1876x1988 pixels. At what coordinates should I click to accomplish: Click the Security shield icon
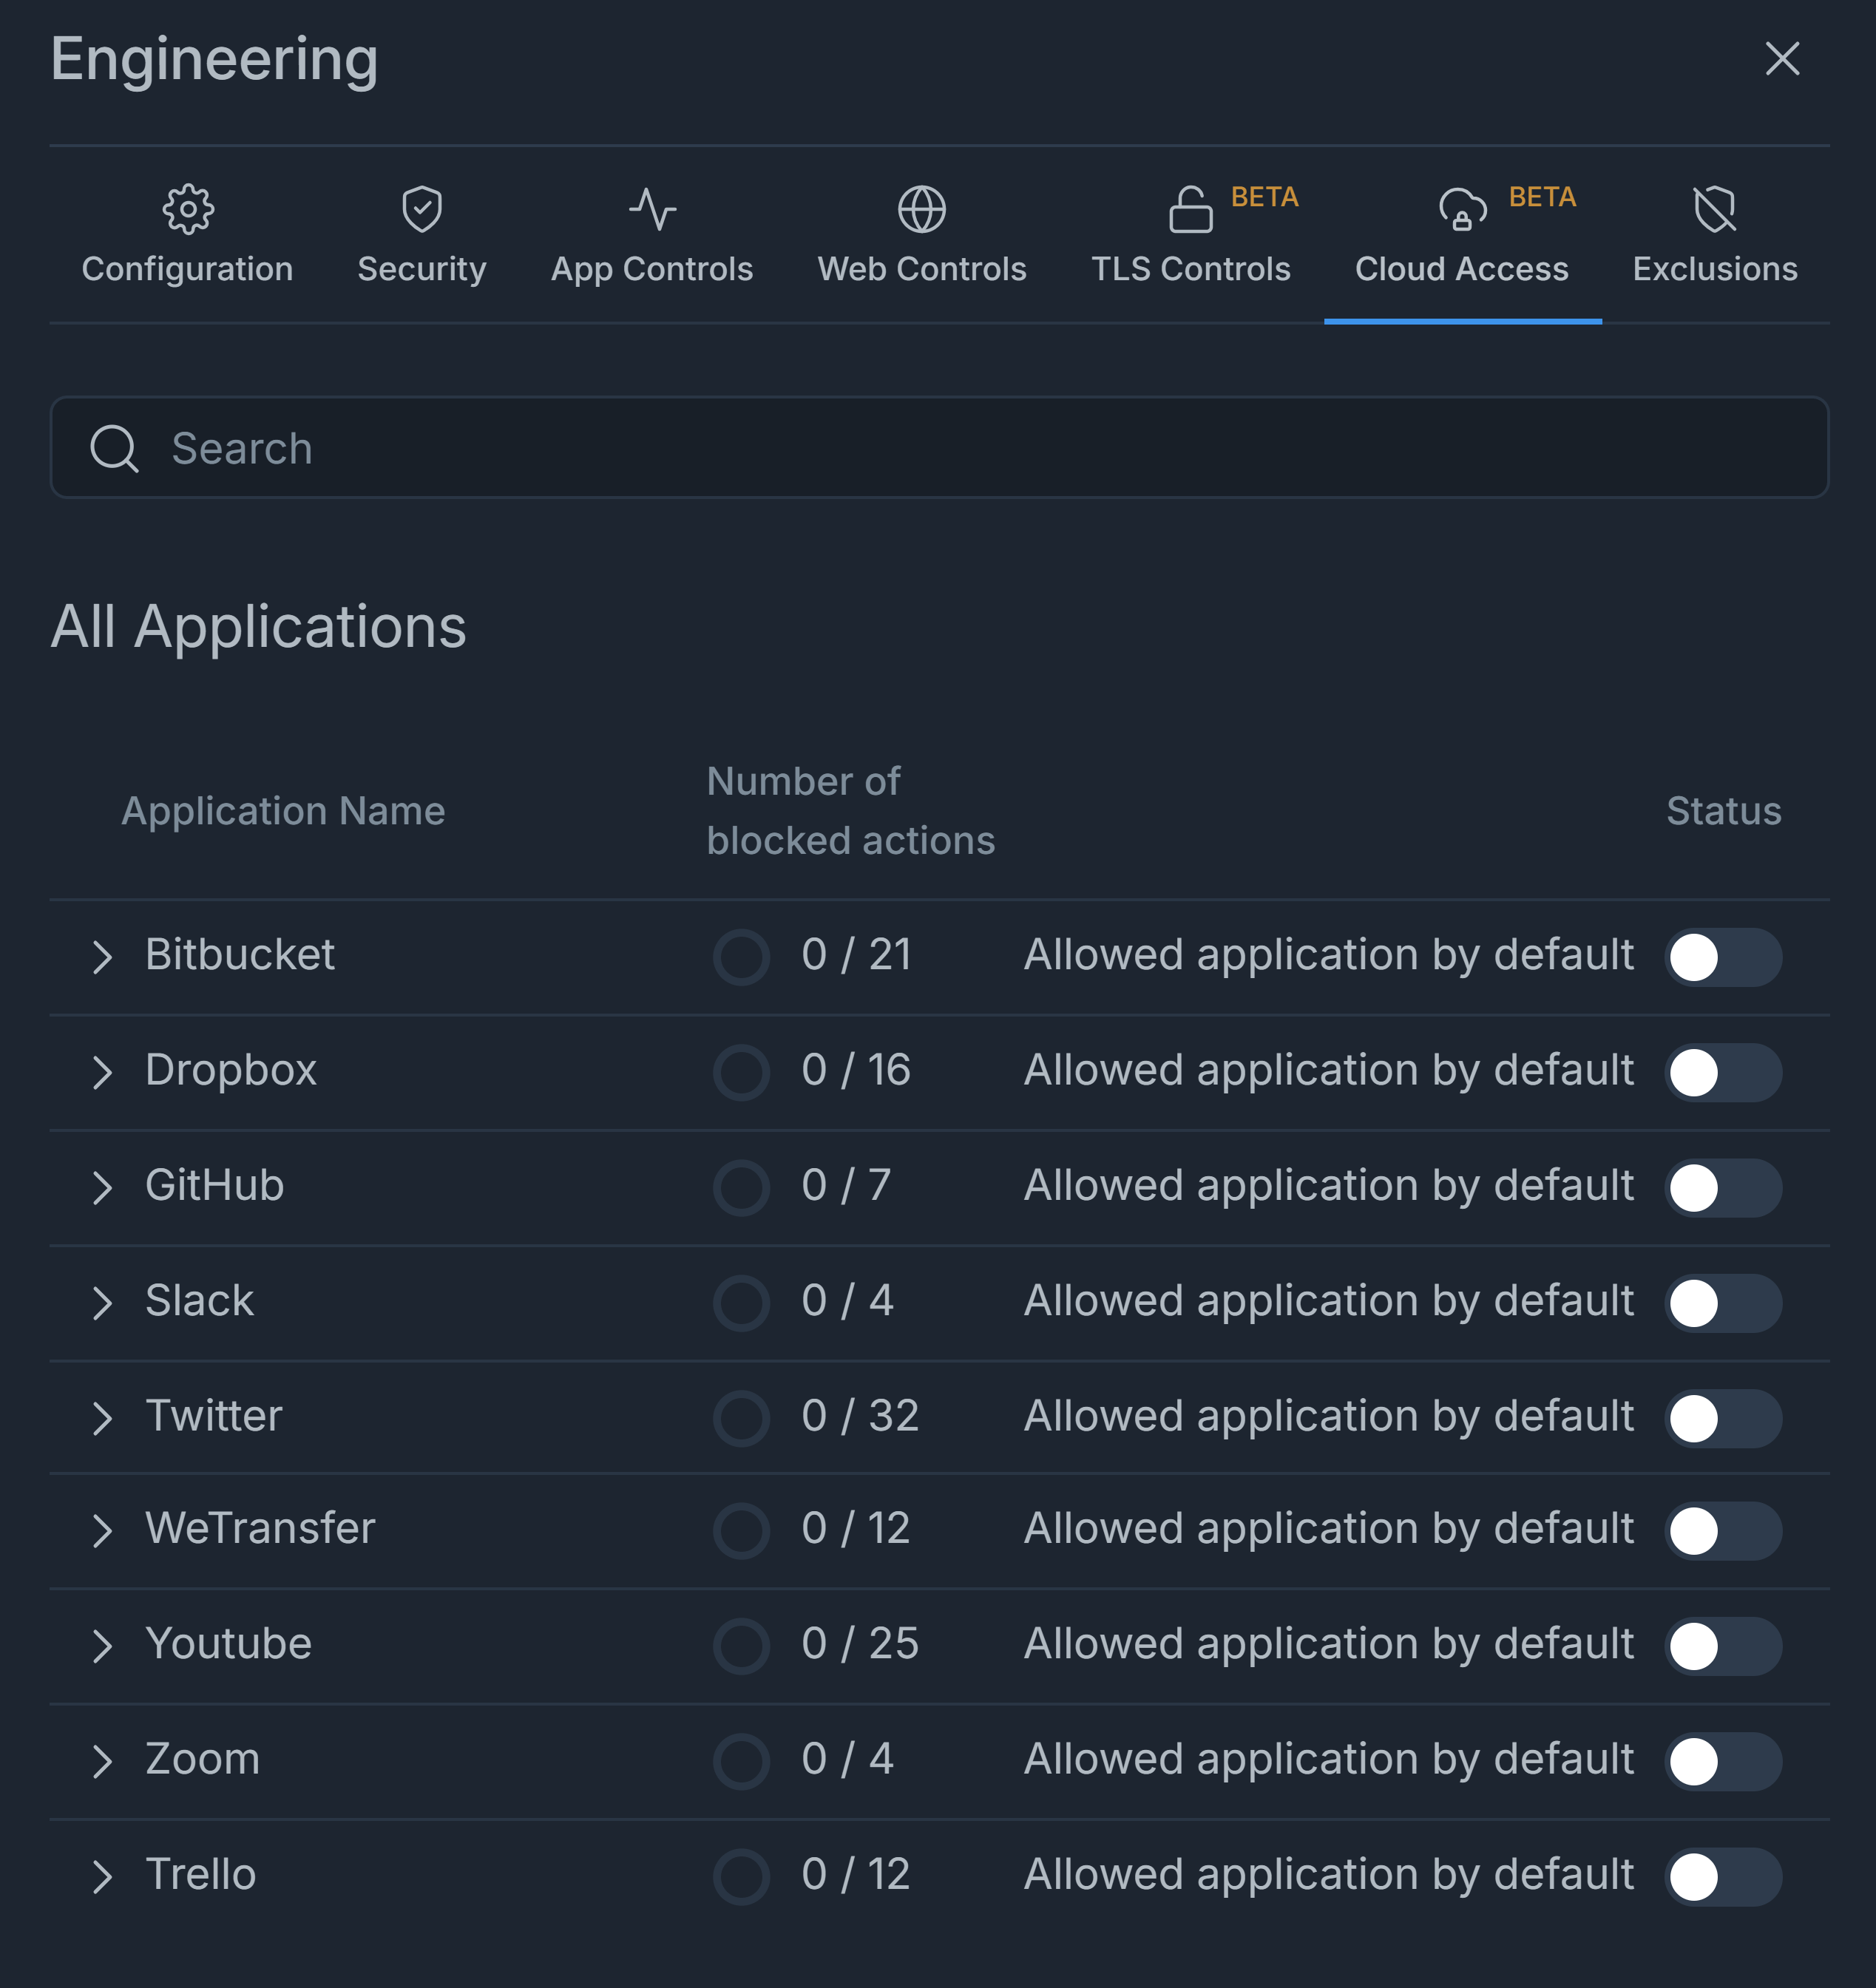click(422, 210)
